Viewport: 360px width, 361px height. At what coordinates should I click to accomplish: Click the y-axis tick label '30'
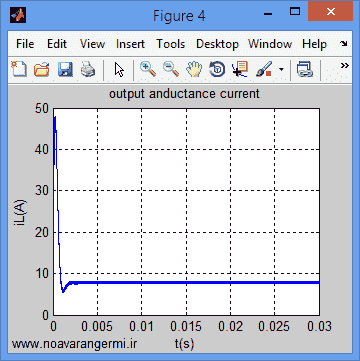tap(41, 191)
